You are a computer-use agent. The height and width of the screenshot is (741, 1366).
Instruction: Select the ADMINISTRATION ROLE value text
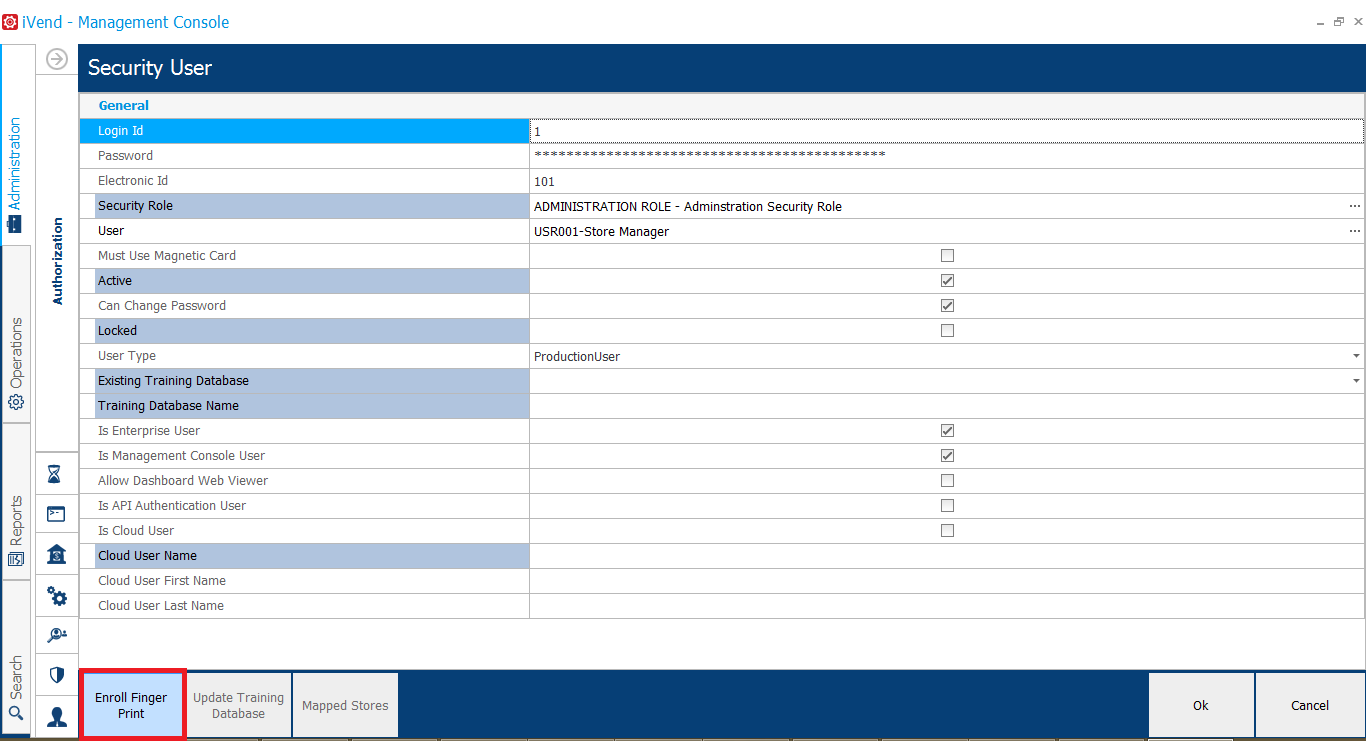click(688, 207)
